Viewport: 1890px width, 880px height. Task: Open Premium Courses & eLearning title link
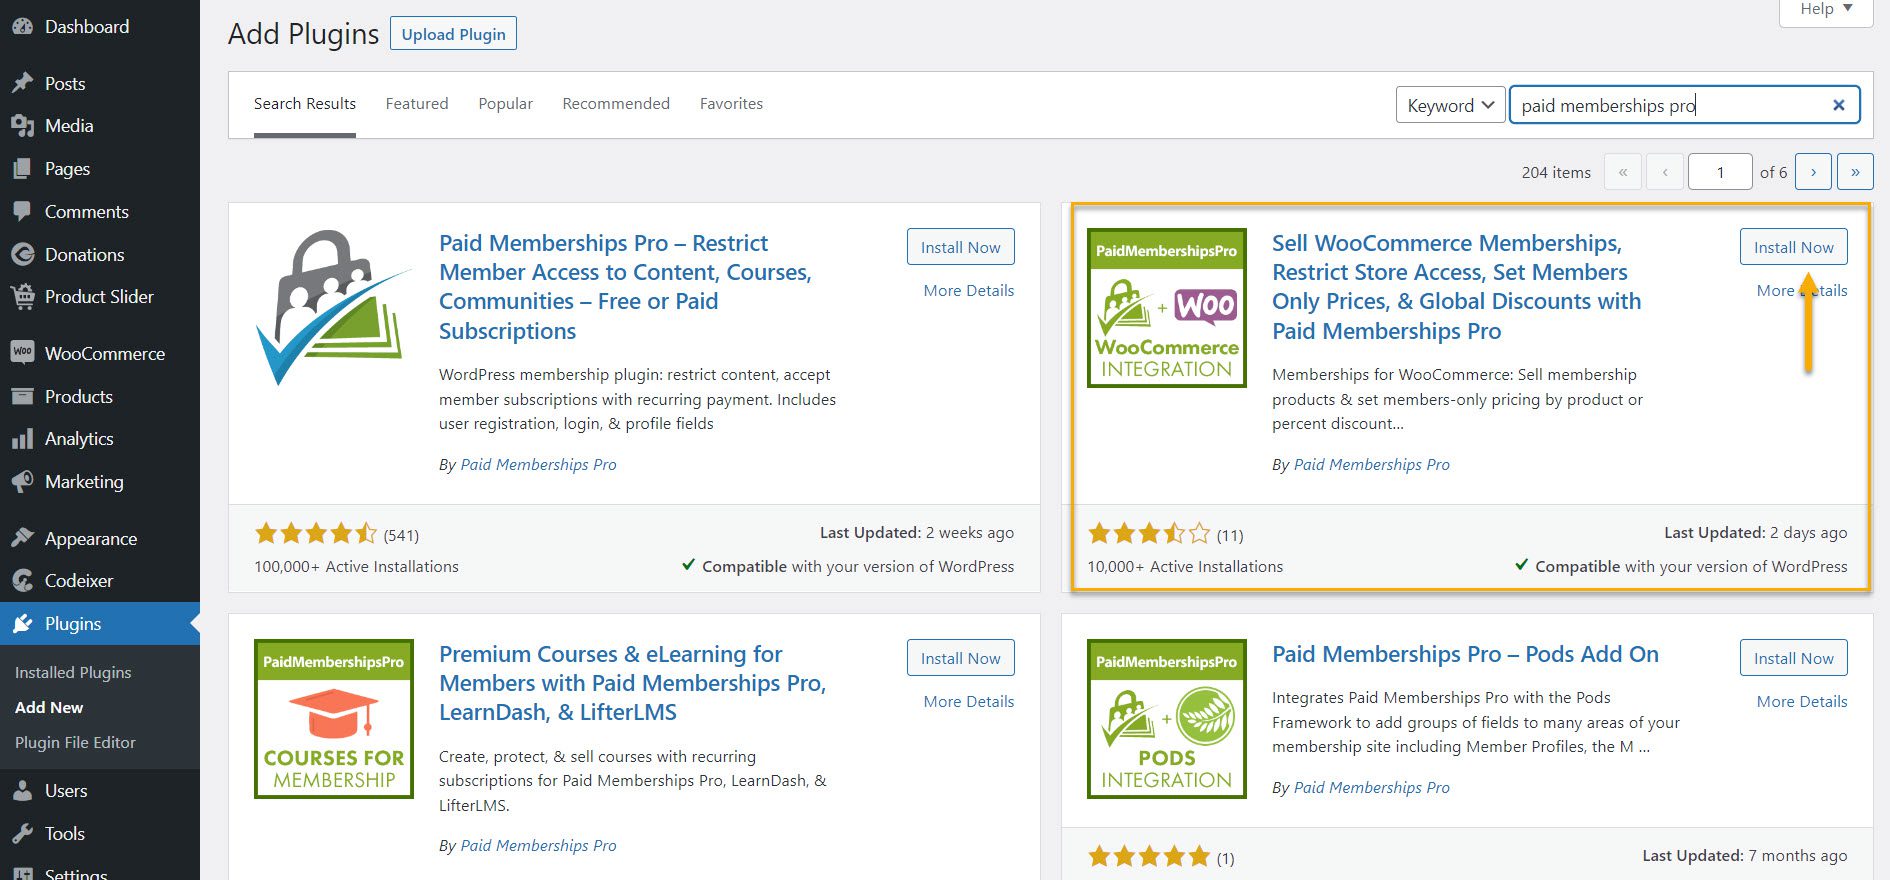(632, 683)
